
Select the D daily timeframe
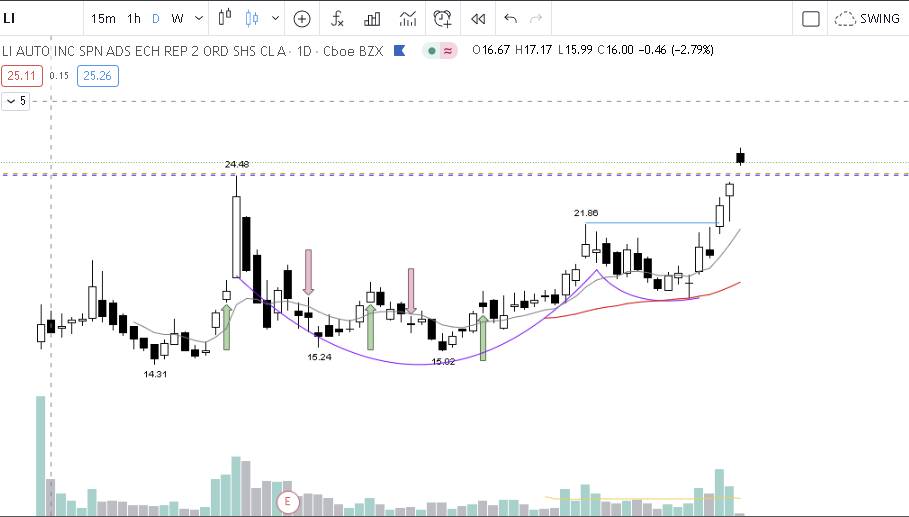(155, 19)
